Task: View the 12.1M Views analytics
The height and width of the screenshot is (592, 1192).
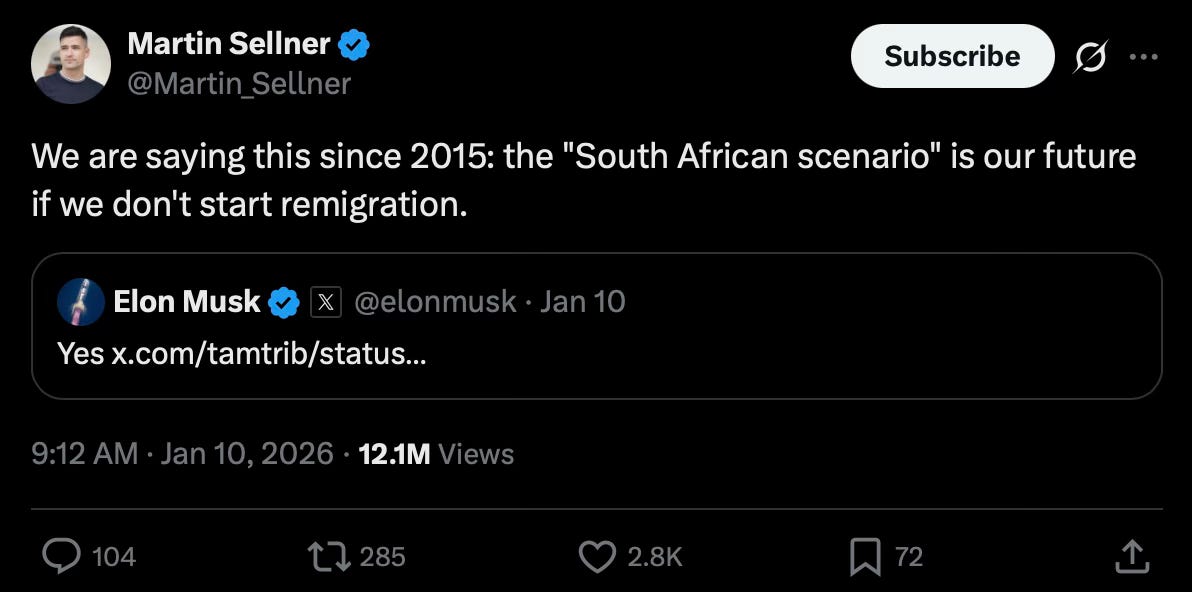Action: point(436,454)
